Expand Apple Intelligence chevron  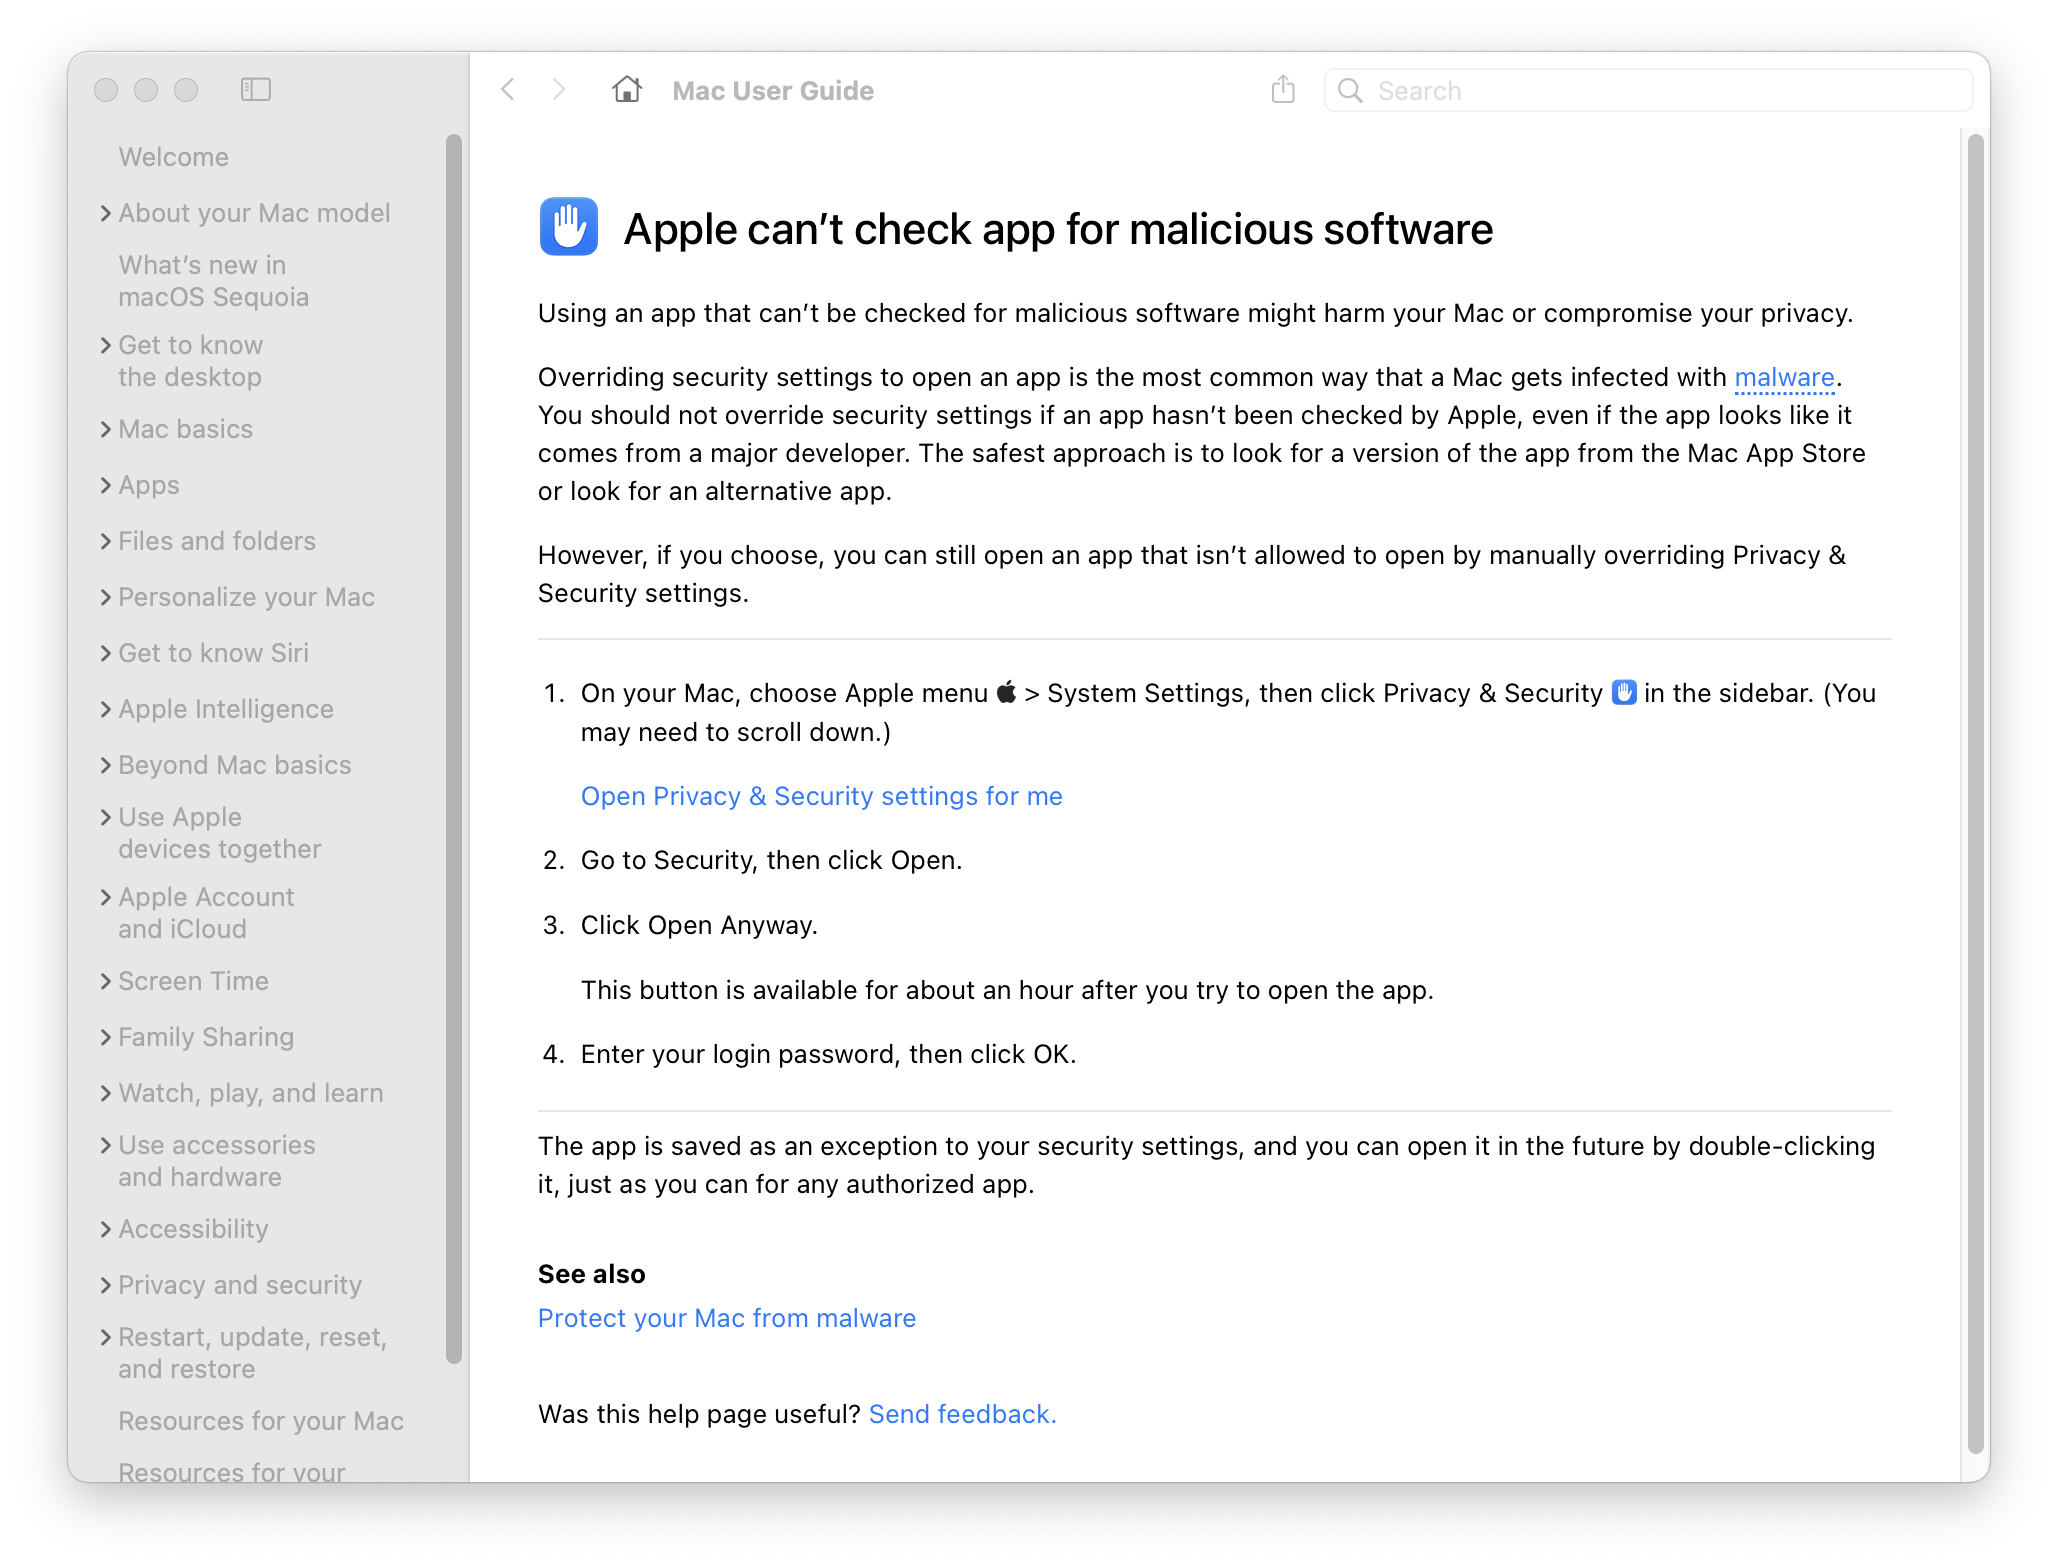point(106,709)
